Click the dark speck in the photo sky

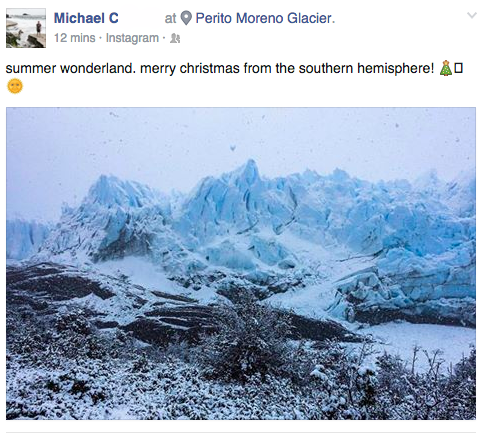click(x=233, y=147)
